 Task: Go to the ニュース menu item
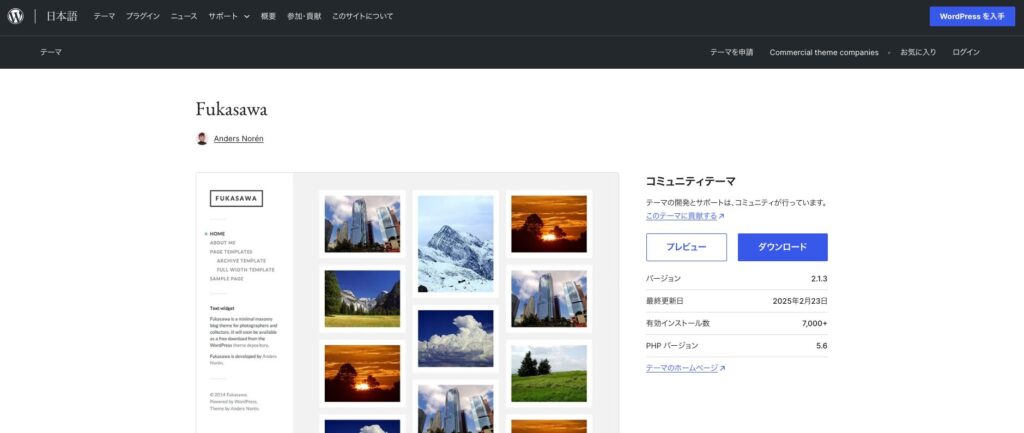tap(184, 16)
